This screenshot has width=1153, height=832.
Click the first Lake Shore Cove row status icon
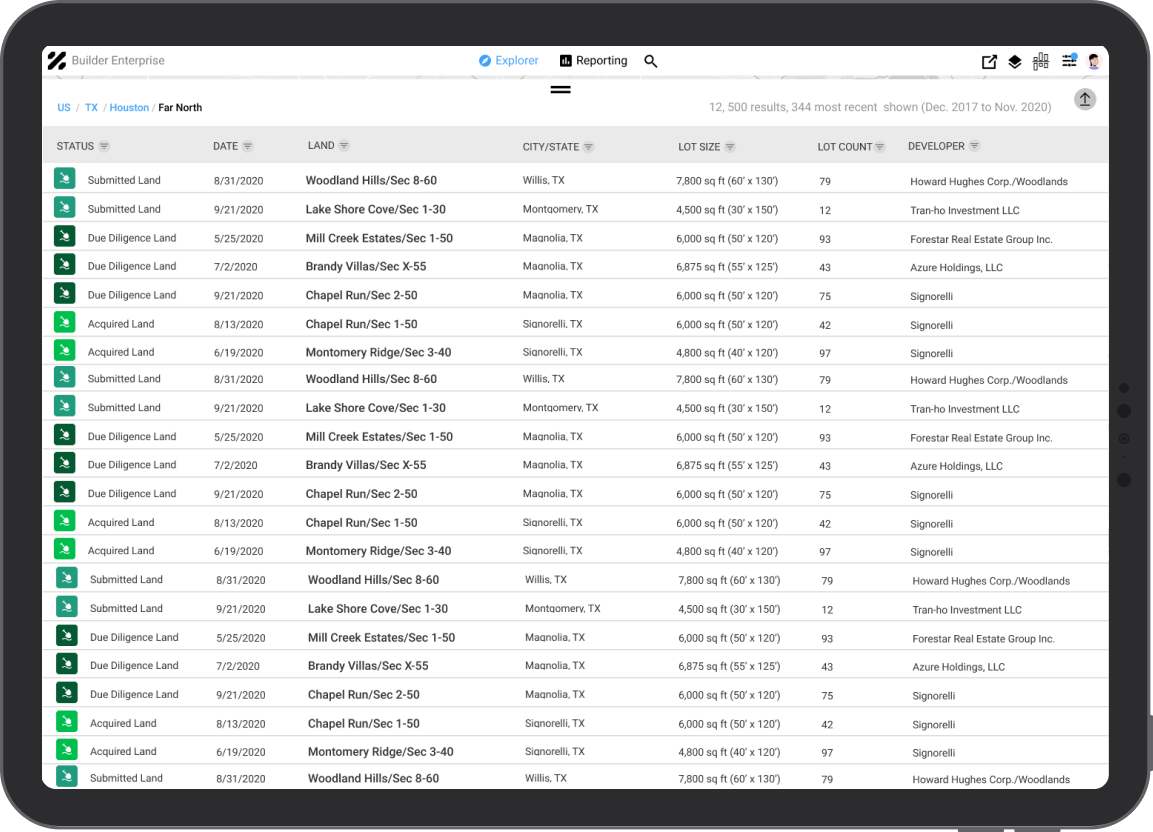pos(65,207)
